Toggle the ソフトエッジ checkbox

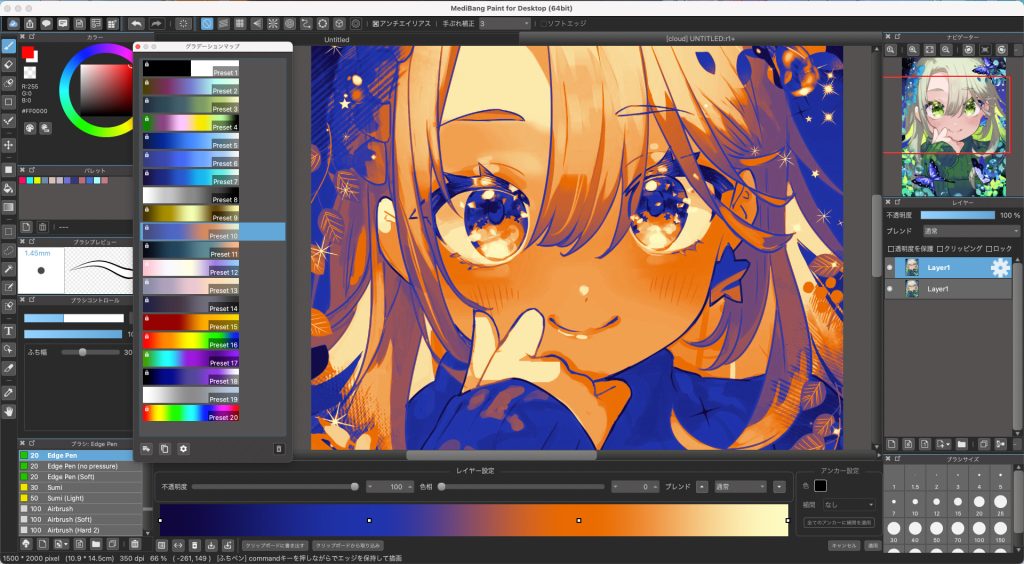pos(543,24)
